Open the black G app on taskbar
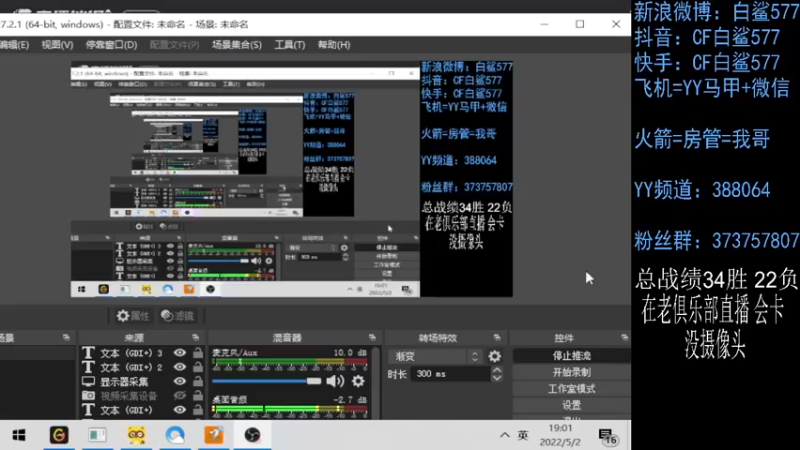Image resolution: width=800 pixels, height=450 pixels. pos(59,435)
